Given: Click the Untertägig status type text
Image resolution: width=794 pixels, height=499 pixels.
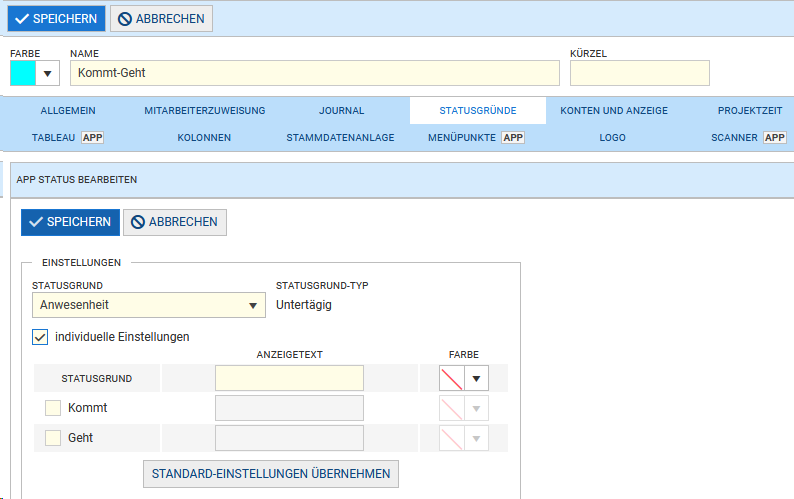Looking at the screenshot, I should (x=304, y=305).
